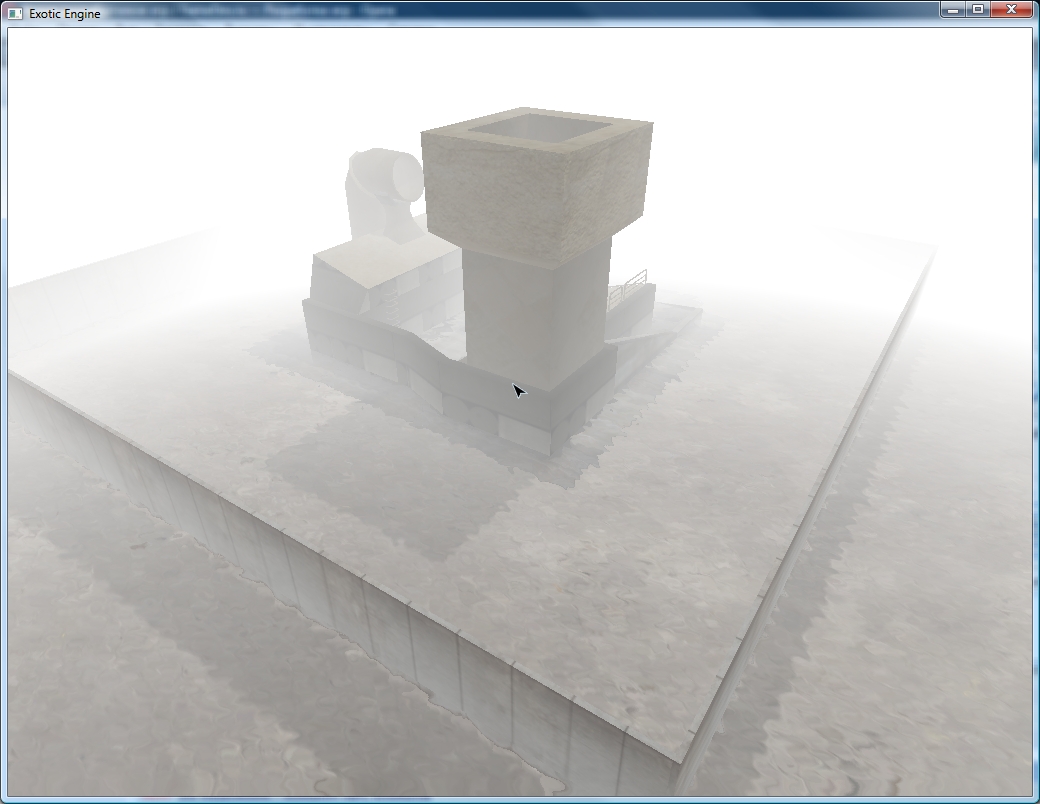This screenshot has height=804, width=1040.
Task: Click the white foggy sky above the duct
Action: pos(370,90)
